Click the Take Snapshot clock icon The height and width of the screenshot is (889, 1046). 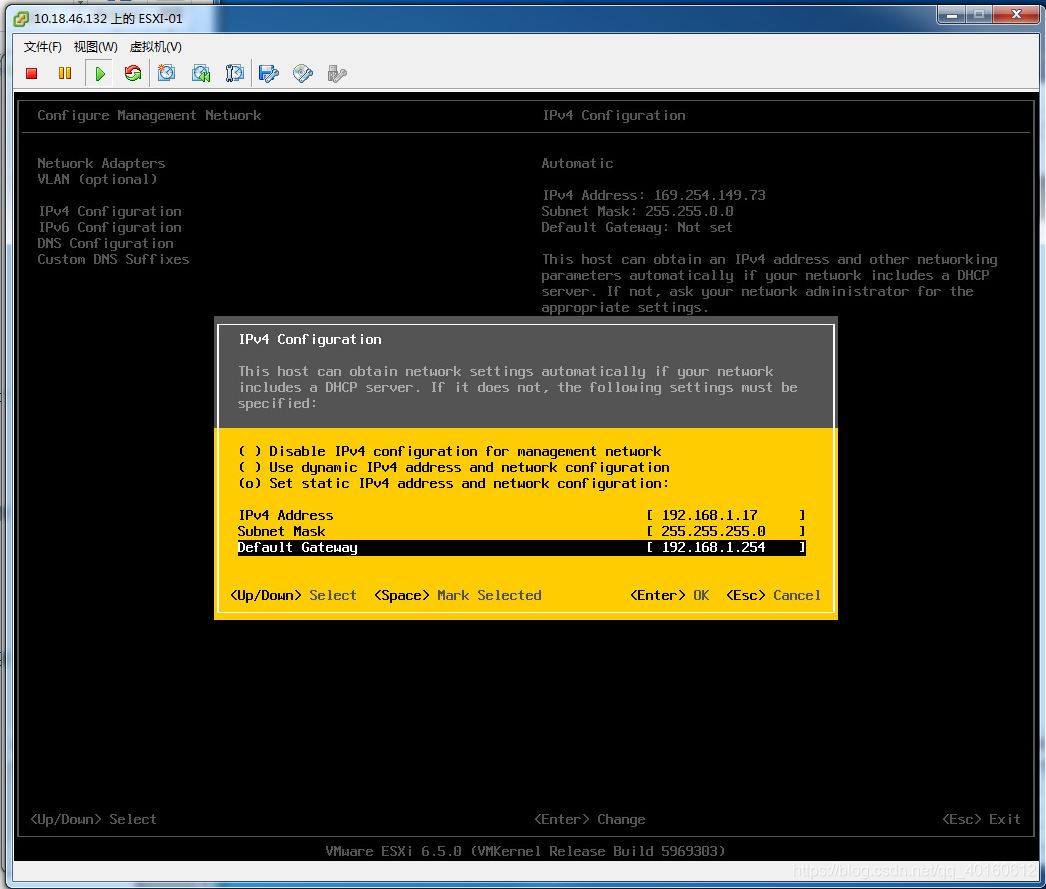pos(167,73)
